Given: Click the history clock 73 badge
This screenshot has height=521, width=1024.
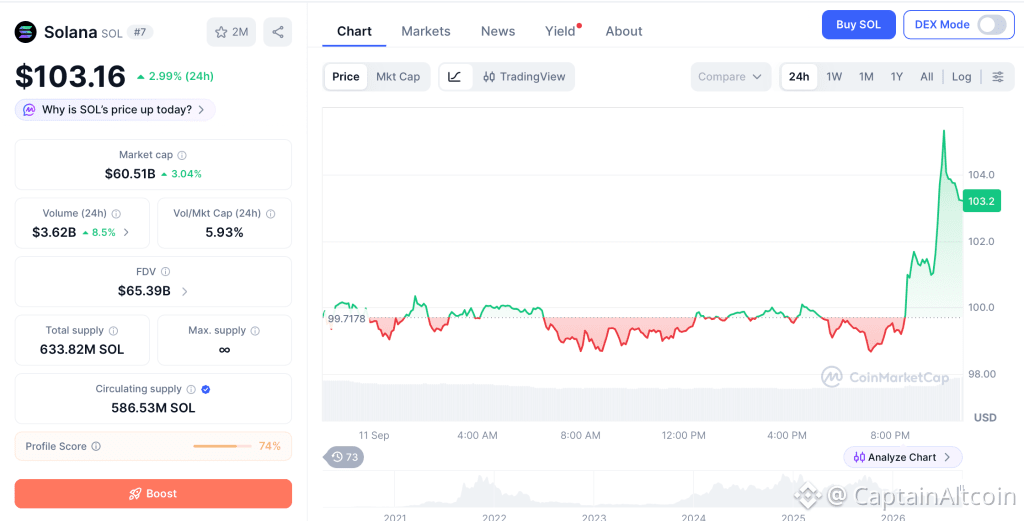Looking at the screenshot, I should (344, 457).
